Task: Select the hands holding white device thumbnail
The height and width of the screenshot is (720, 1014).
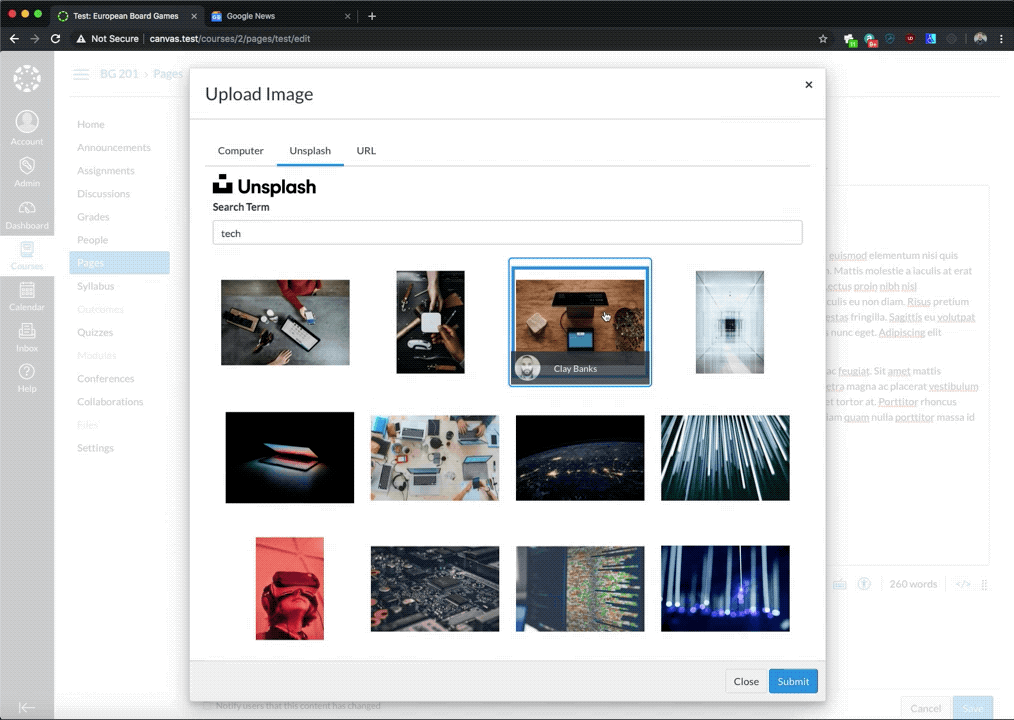Action: click(x=430, y=322)
